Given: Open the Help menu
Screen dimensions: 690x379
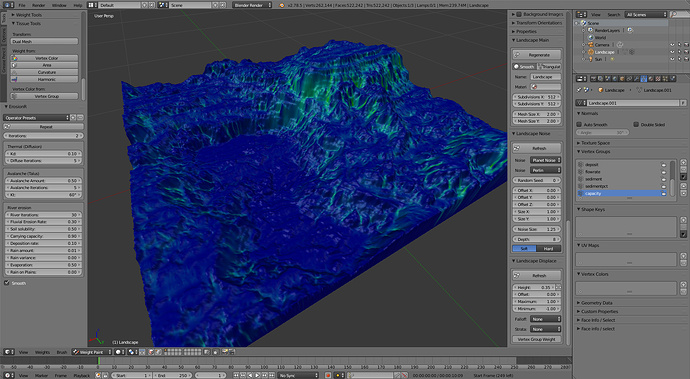Looking at the screenshot, I should (x=77, y=5).
